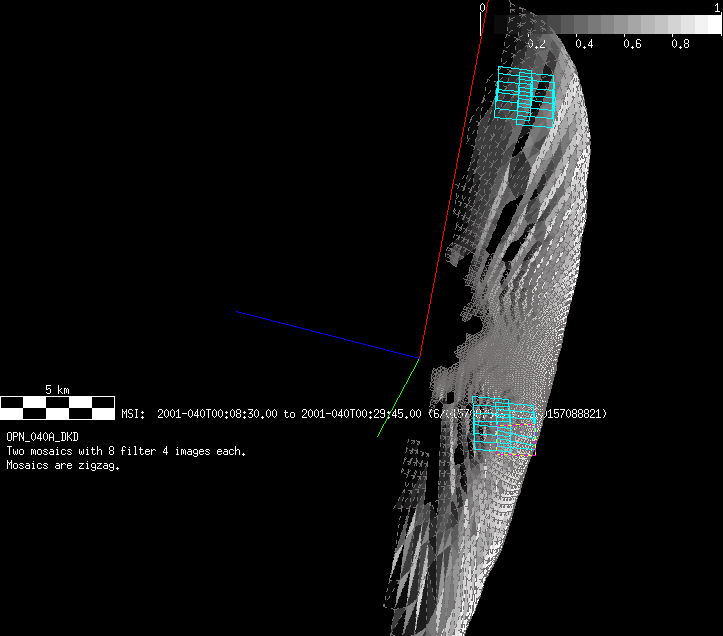Click the '5 km' scale label
This screenshot has width=723, height=636.
[57, 389]
